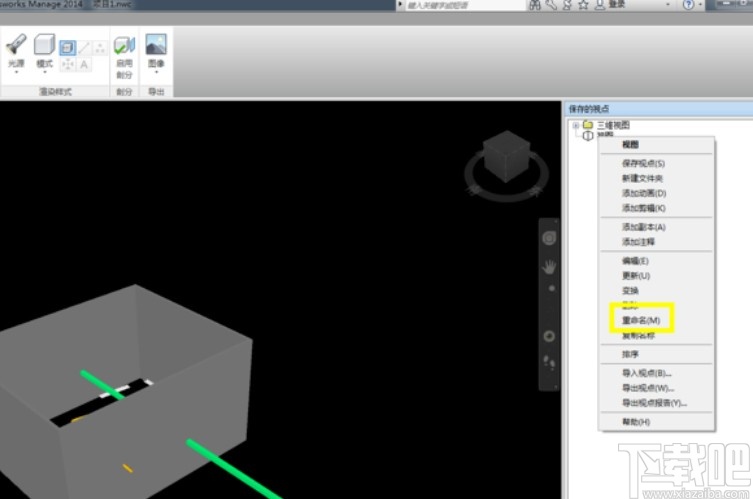The image size is (753, 499).
Task: Select the orbit tool on navigation bar
Action: point(549,336)
